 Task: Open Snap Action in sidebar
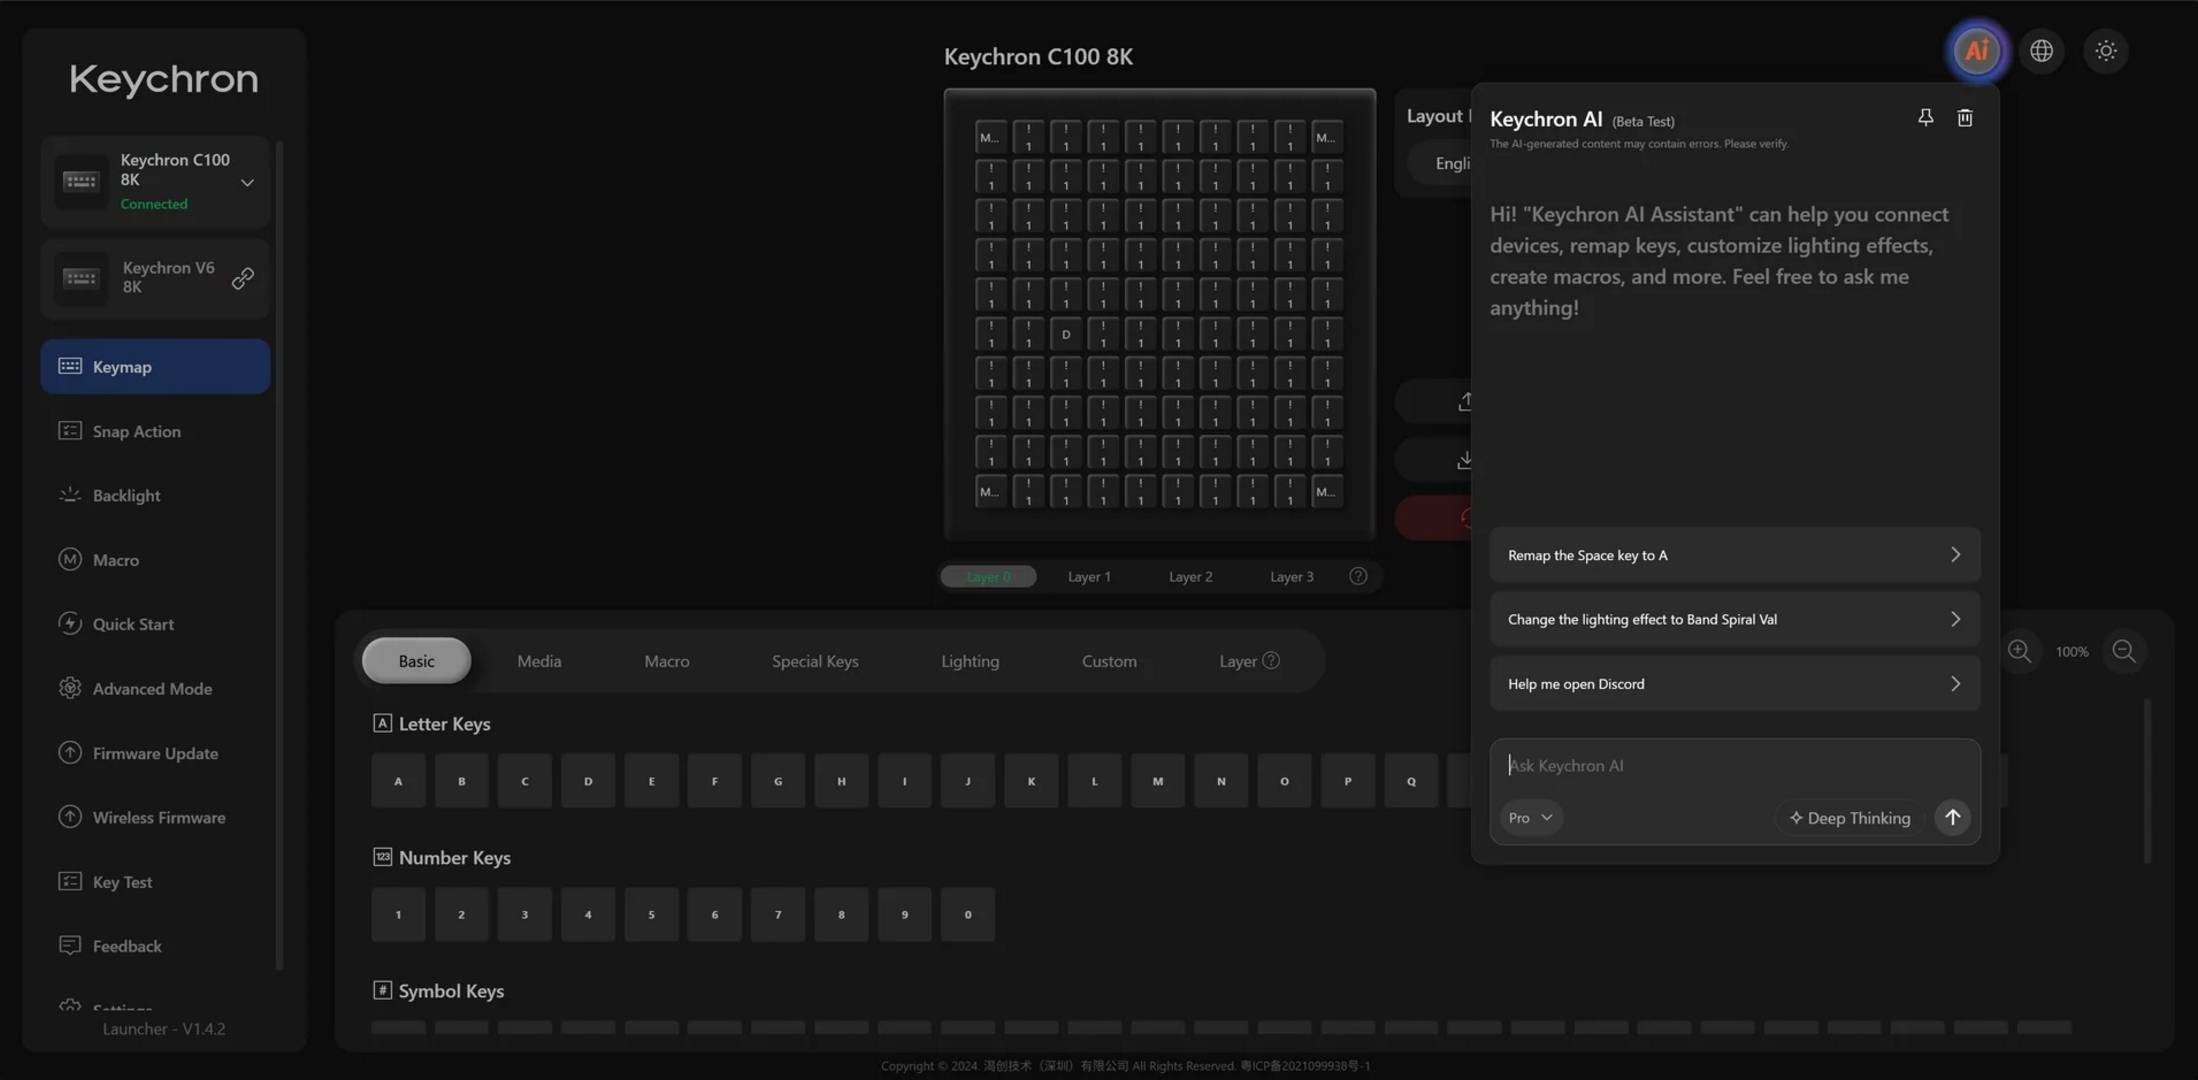coord(155,431)
